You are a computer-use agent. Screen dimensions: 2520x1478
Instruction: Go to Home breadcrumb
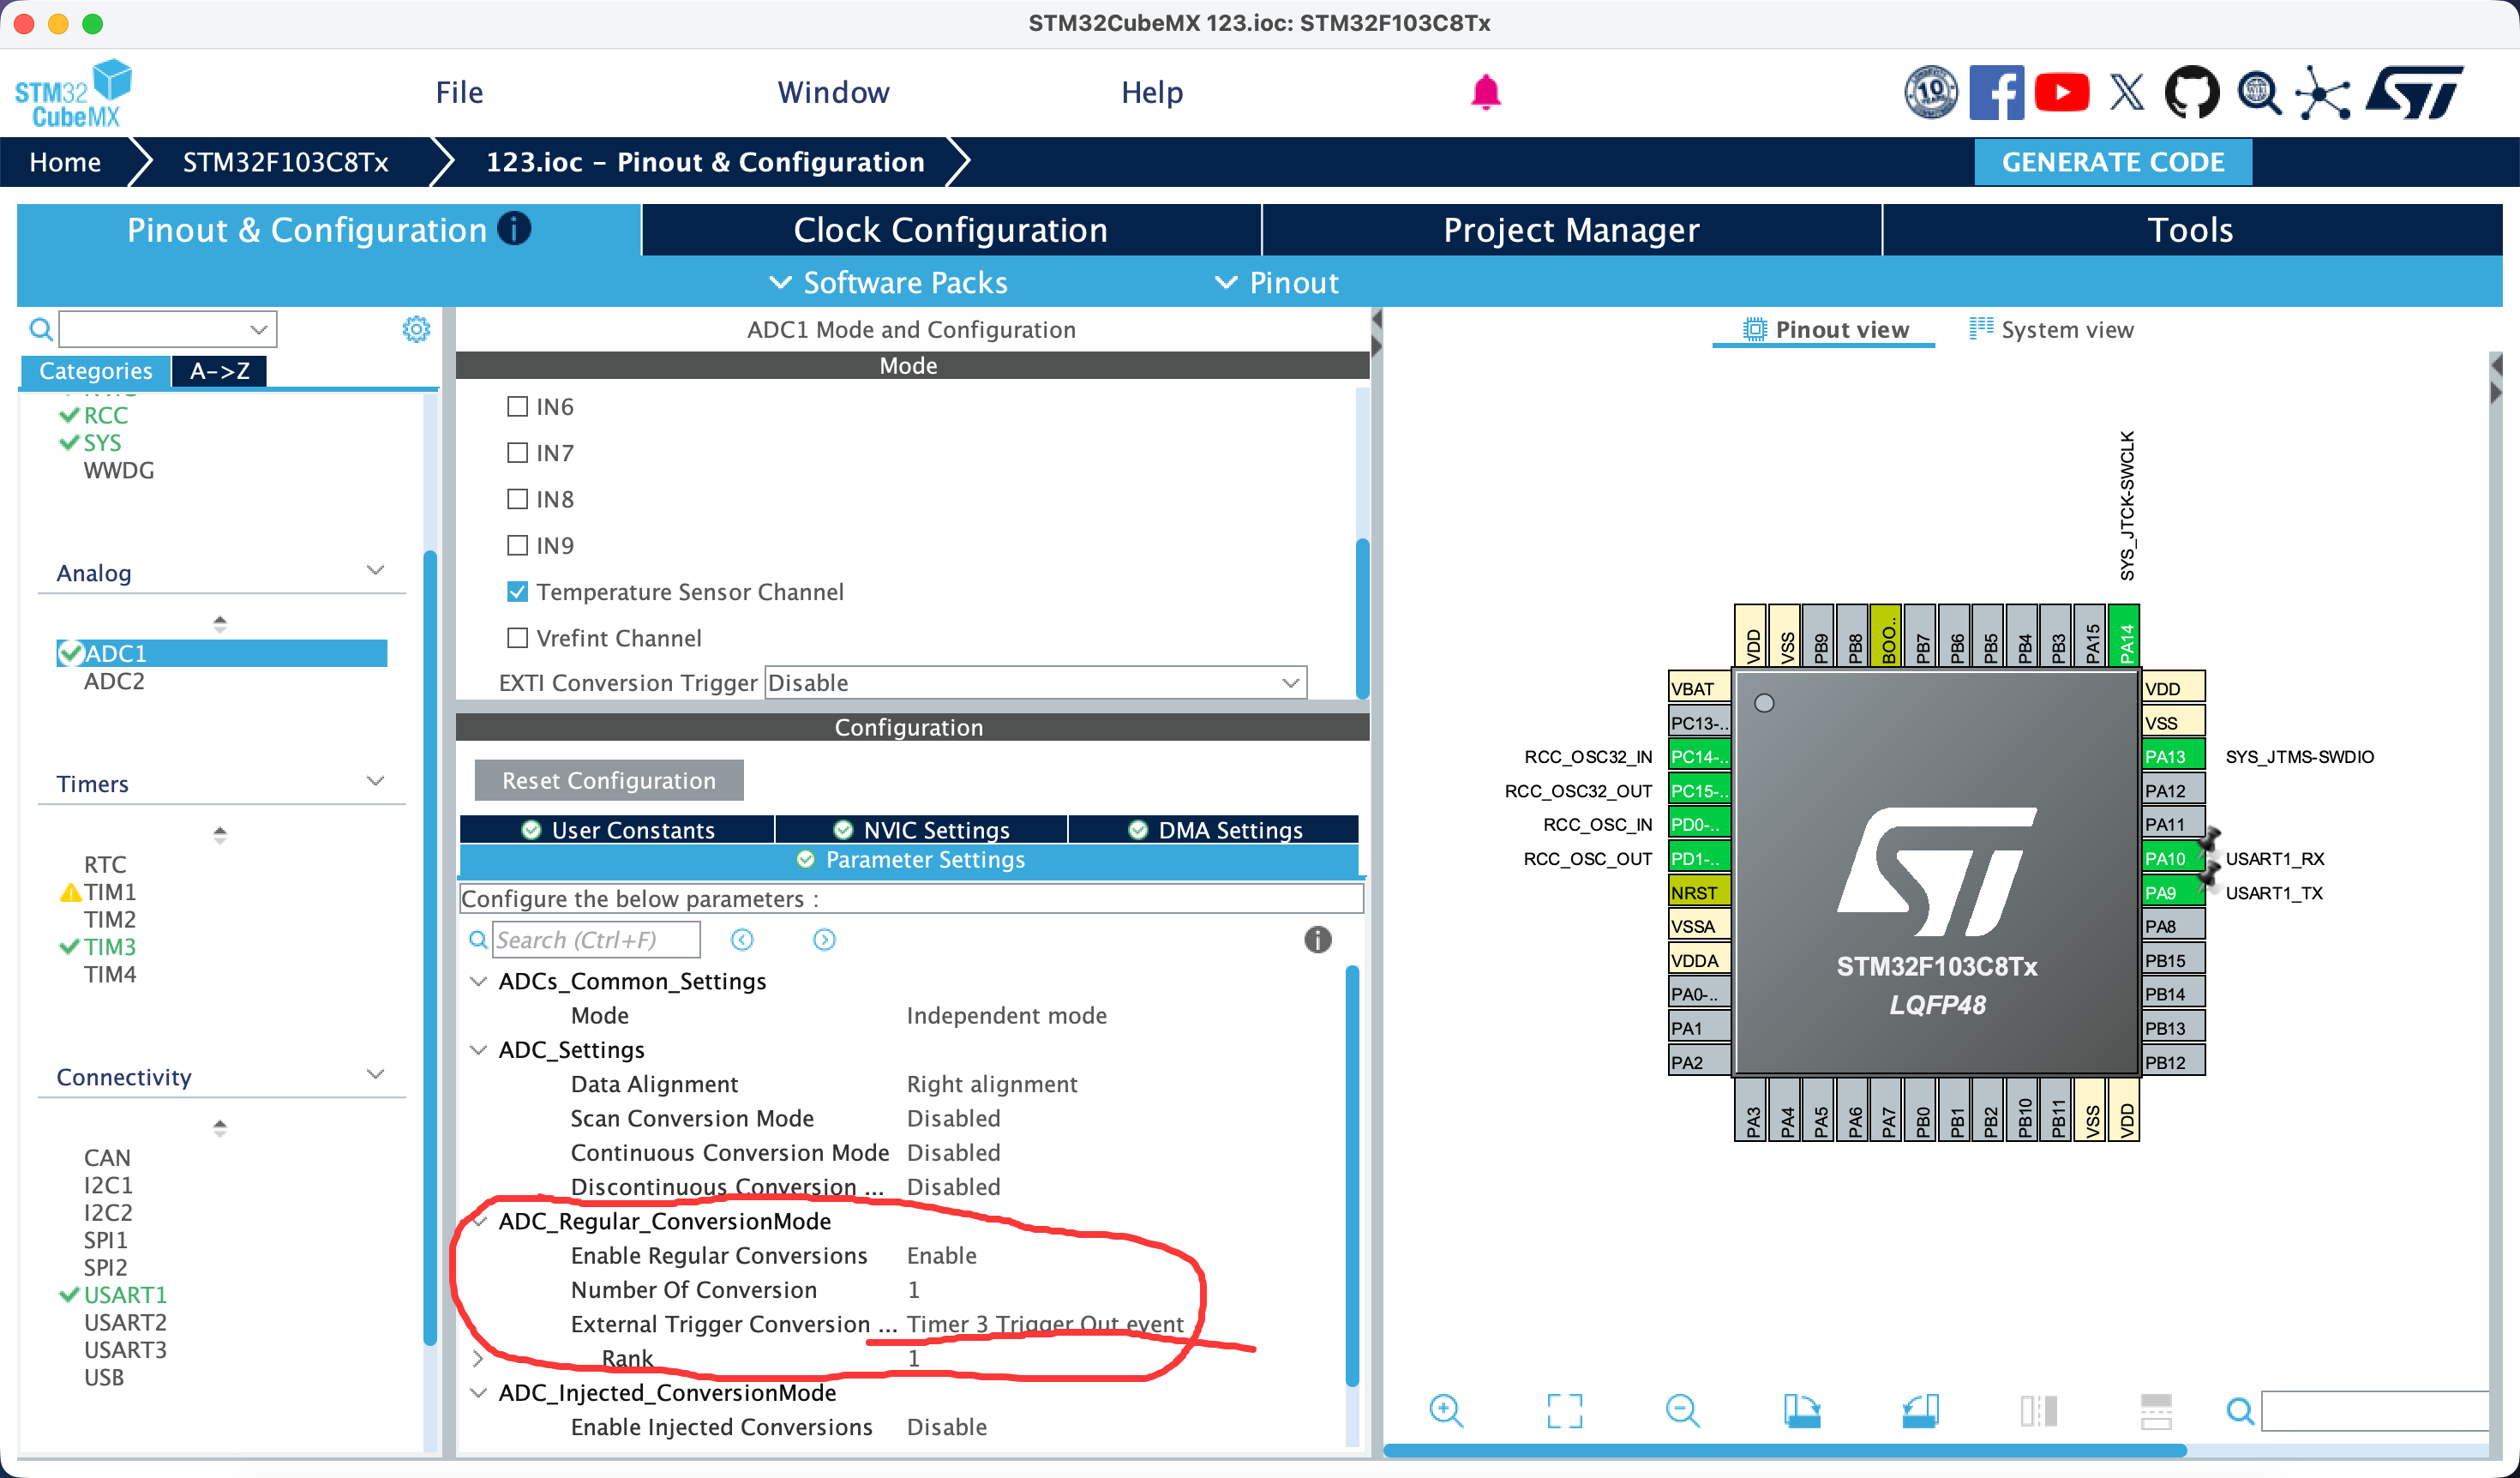click(x=65, y=162)
